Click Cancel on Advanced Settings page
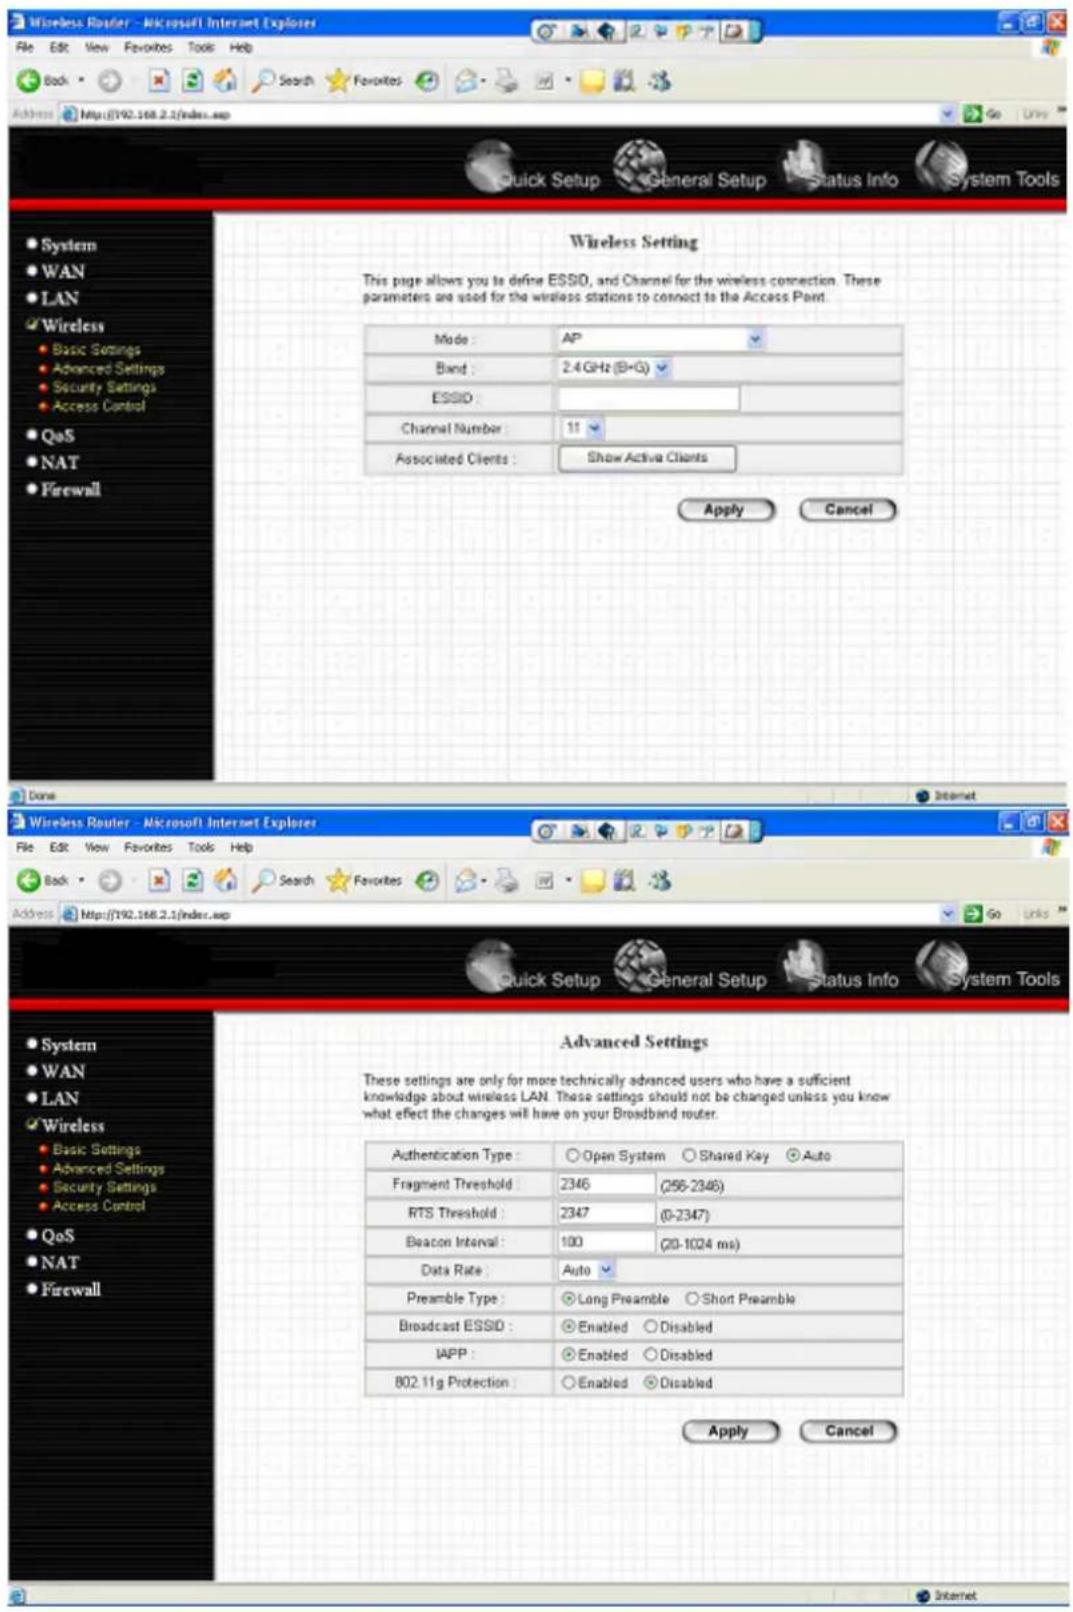 tap(848, 1431)
